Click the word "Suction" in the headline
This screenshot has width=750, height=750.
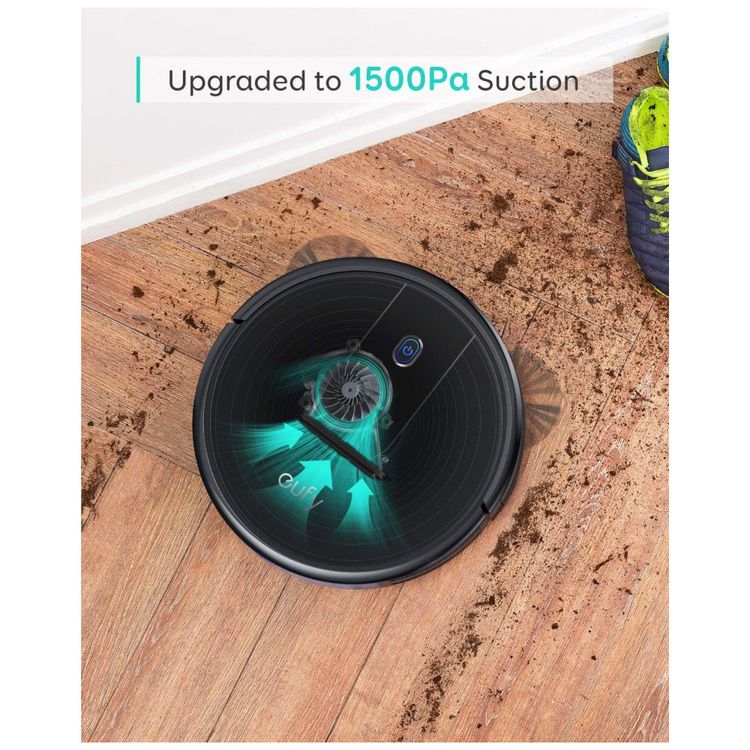click(528, 80)
